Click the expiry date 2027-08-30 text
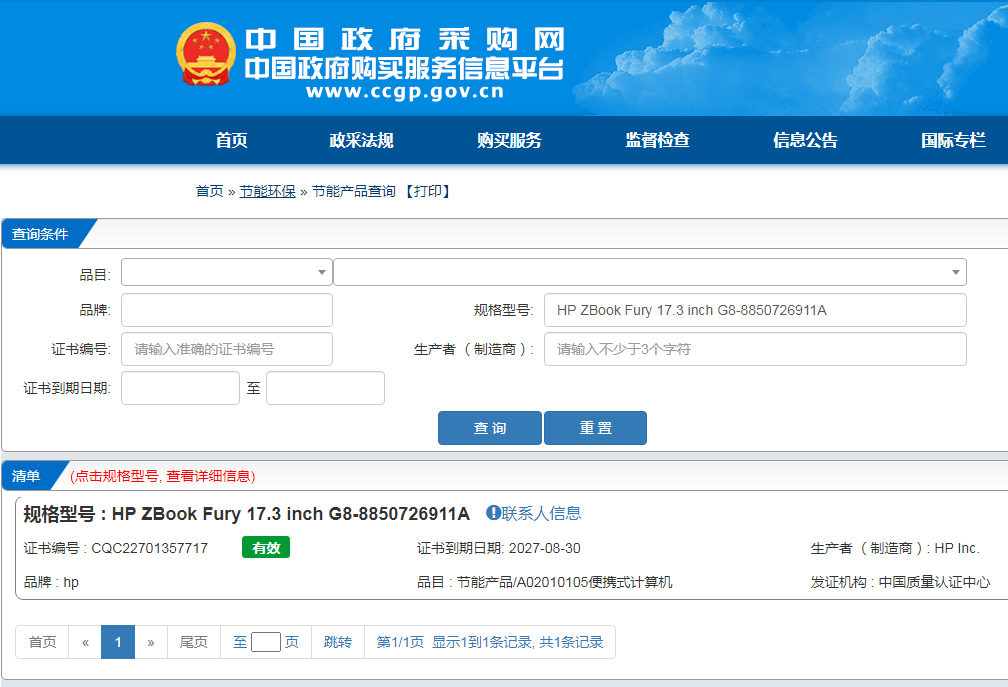Viewport: 1008px width, 687px height. pos(544,548)
